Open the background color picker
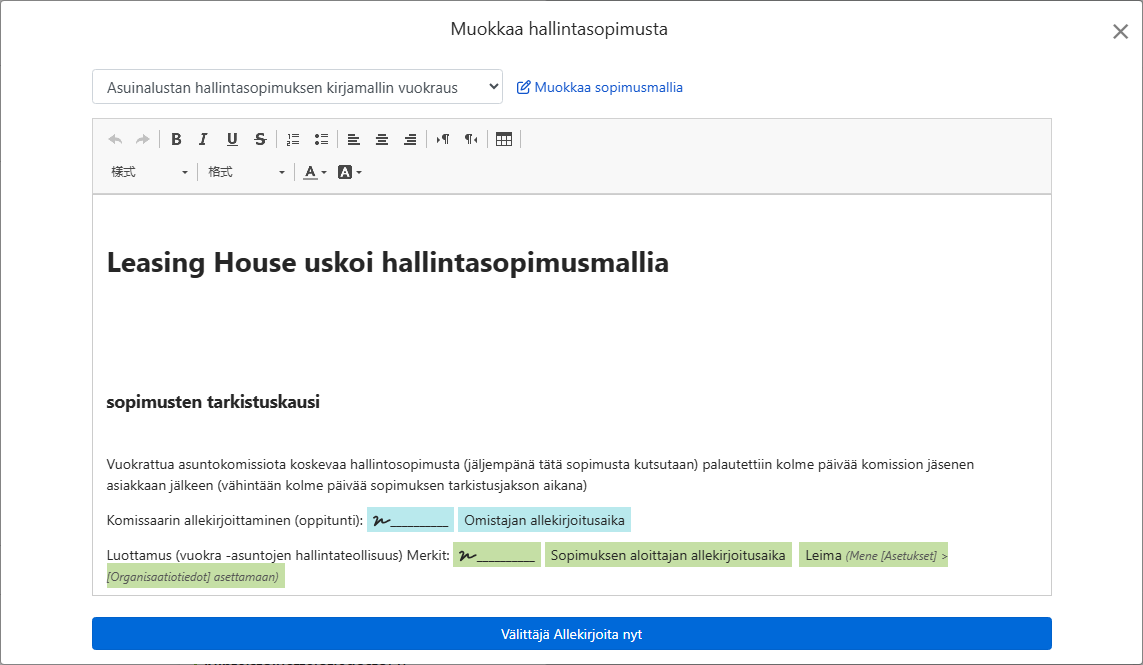1143x665 pixels. coord(350,172)
